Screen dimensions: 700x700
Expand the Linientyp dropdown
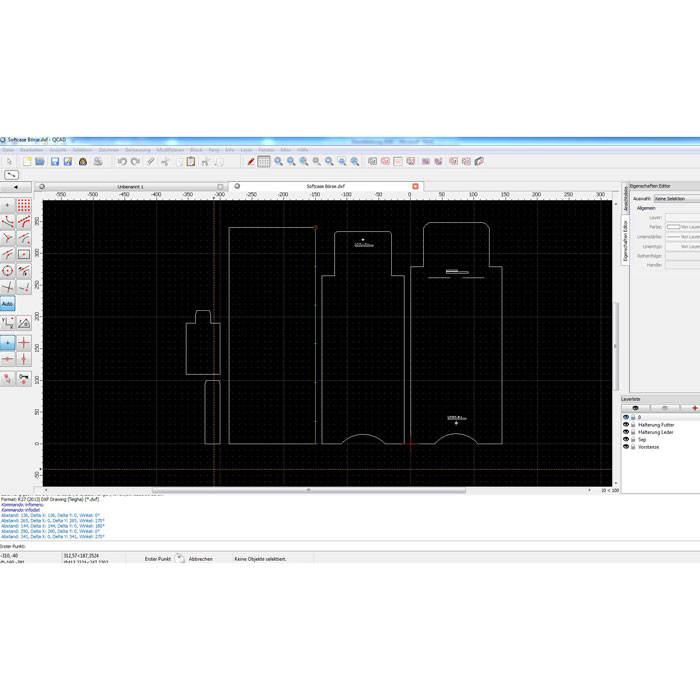coord(683,245)
